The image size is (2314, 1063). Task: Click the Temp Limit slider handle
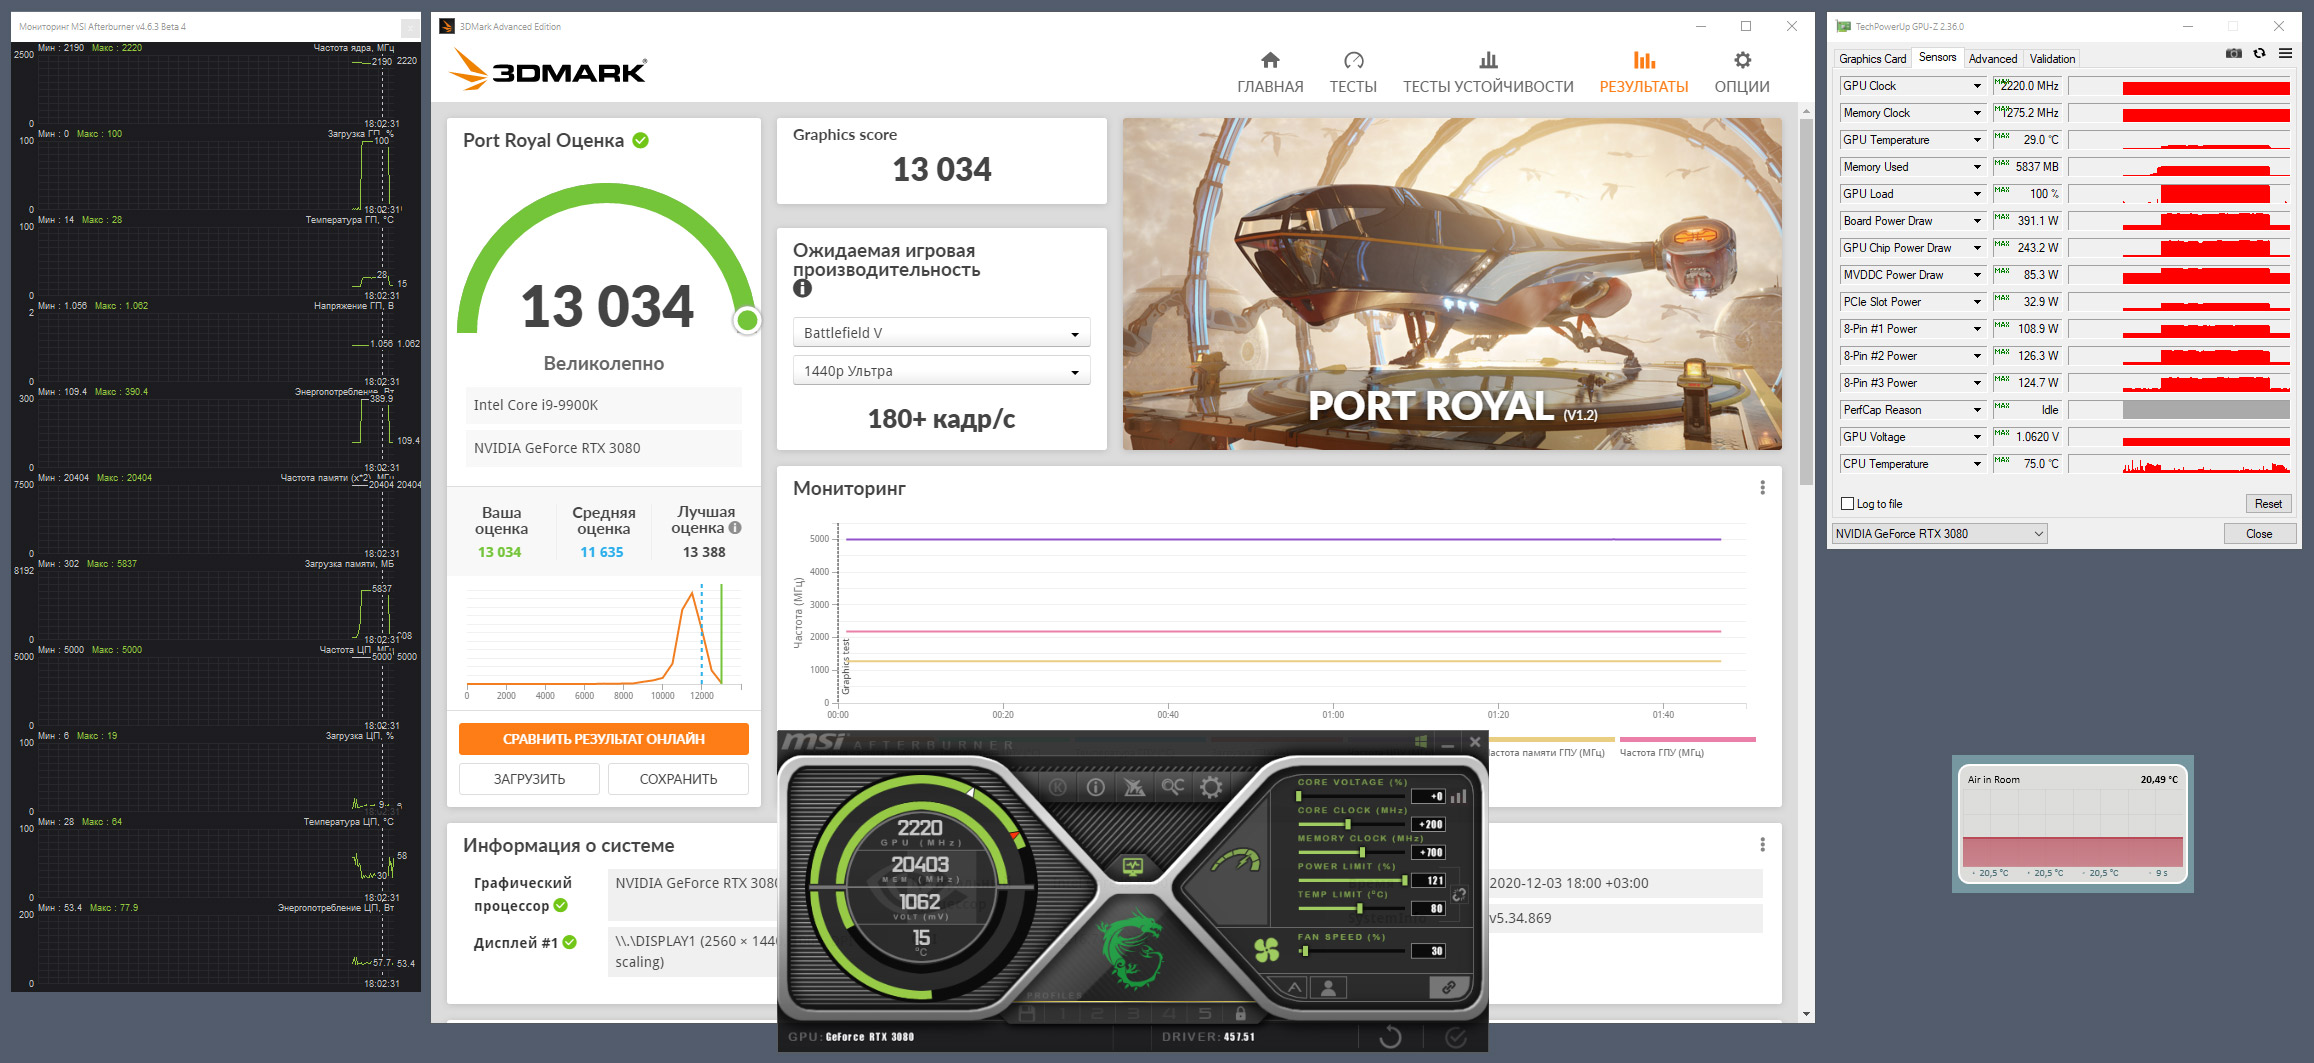pos(1359,908)
